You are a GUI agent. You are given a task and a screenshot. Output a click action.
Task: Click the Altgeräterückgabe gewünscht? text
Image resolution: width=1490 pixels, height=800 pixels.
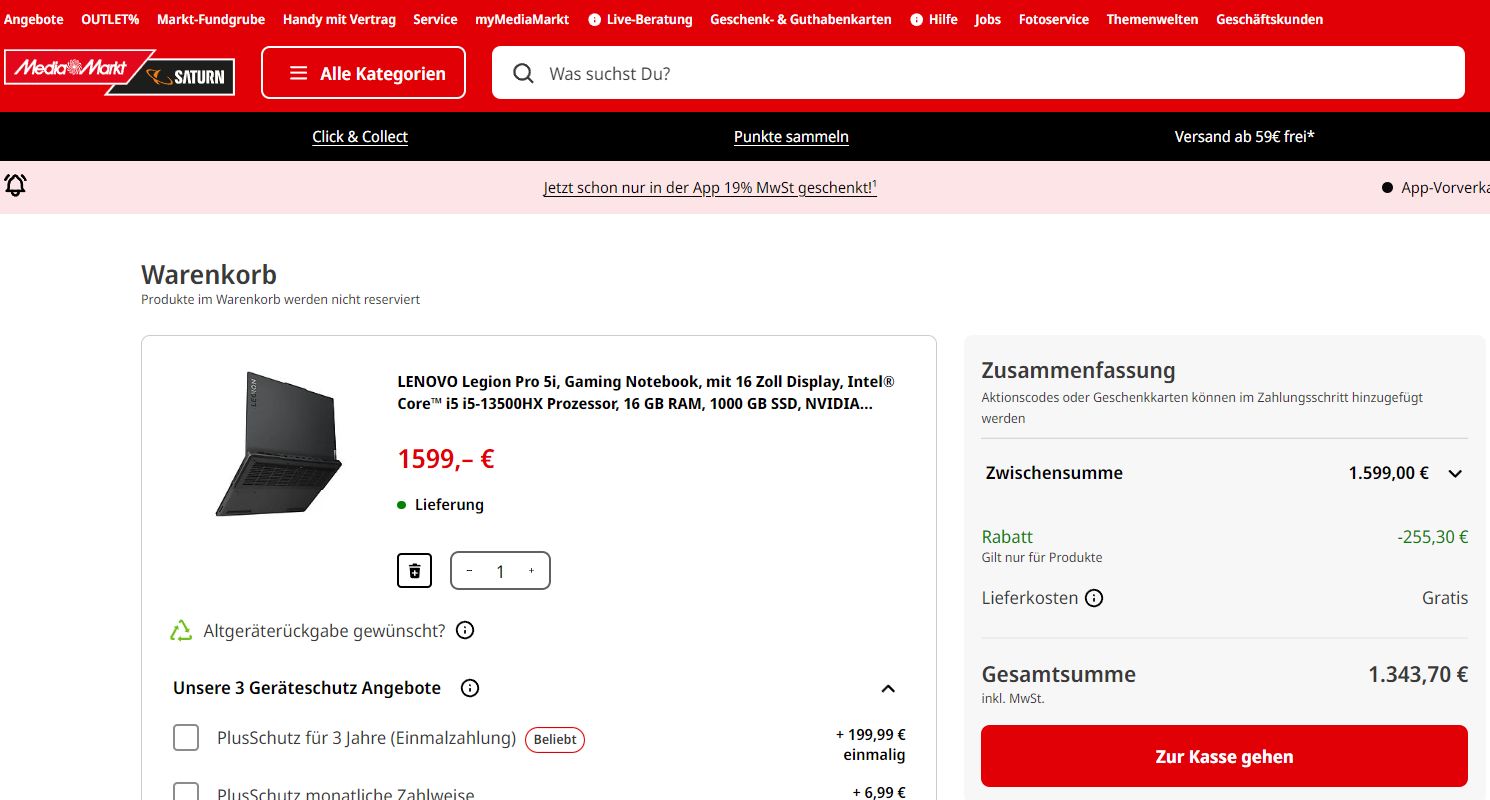click(325, 631)
